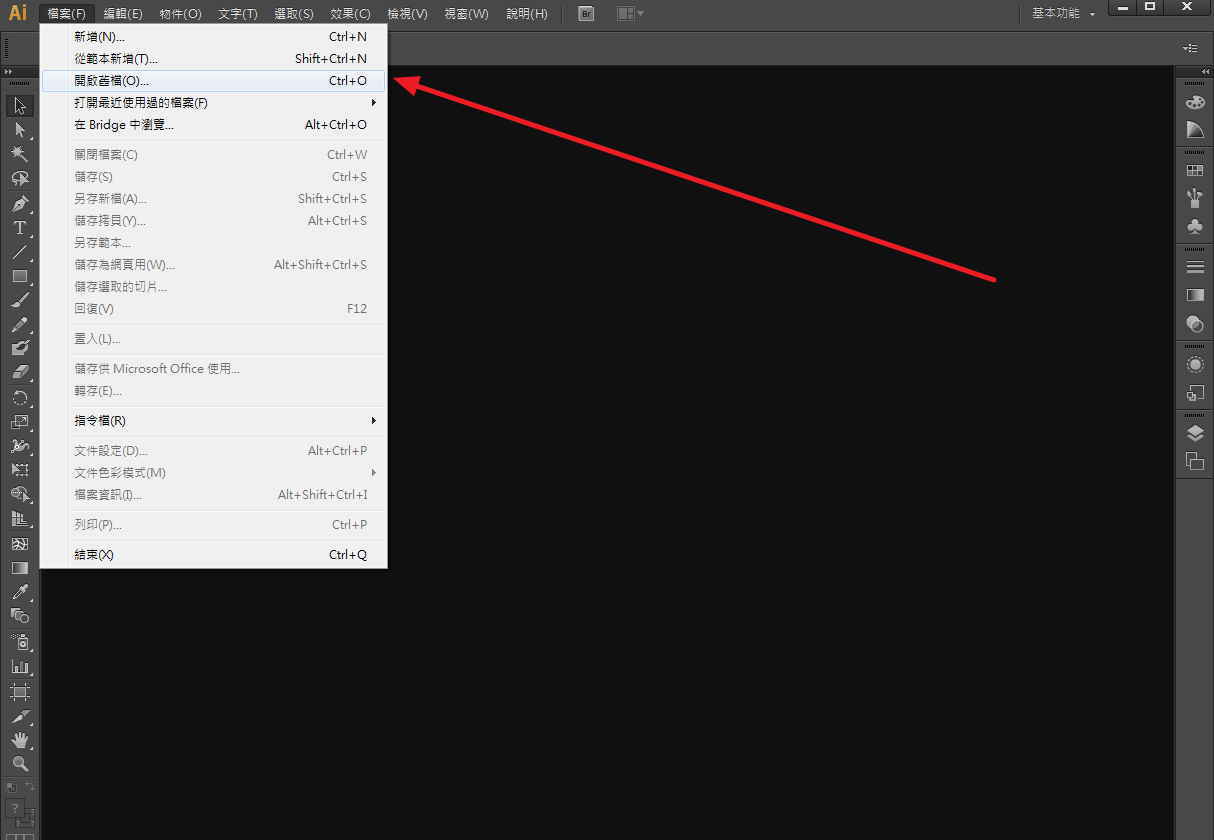
Task: Open the 編輯(E) menu
Action: tap(123, 14)
